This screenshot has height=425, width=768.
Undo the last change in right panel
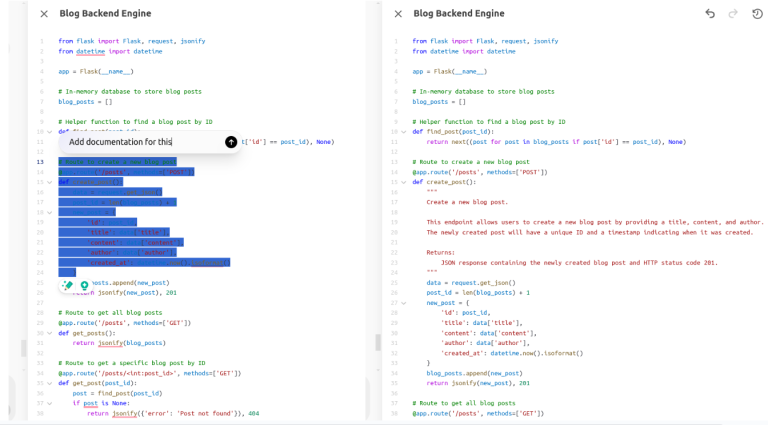coord(710,14)
